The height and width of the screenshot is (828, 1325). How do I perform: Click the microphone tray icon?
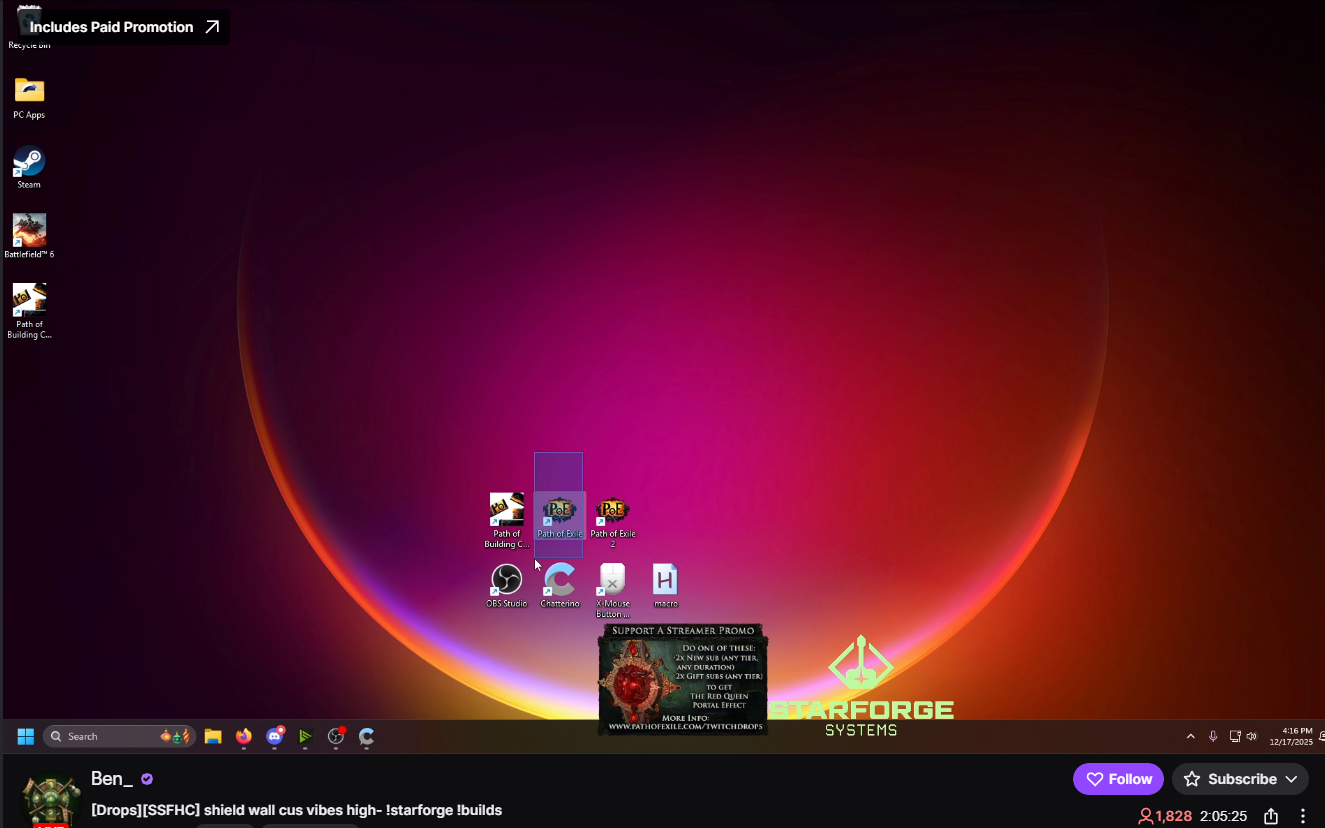(x=1213, y=737)
